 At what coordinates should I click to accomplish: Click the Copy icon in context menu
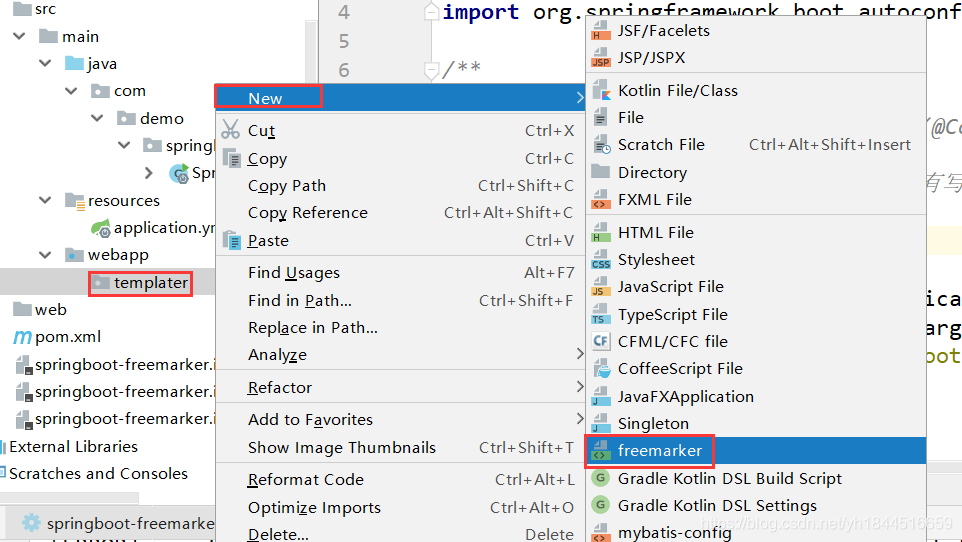232,158
